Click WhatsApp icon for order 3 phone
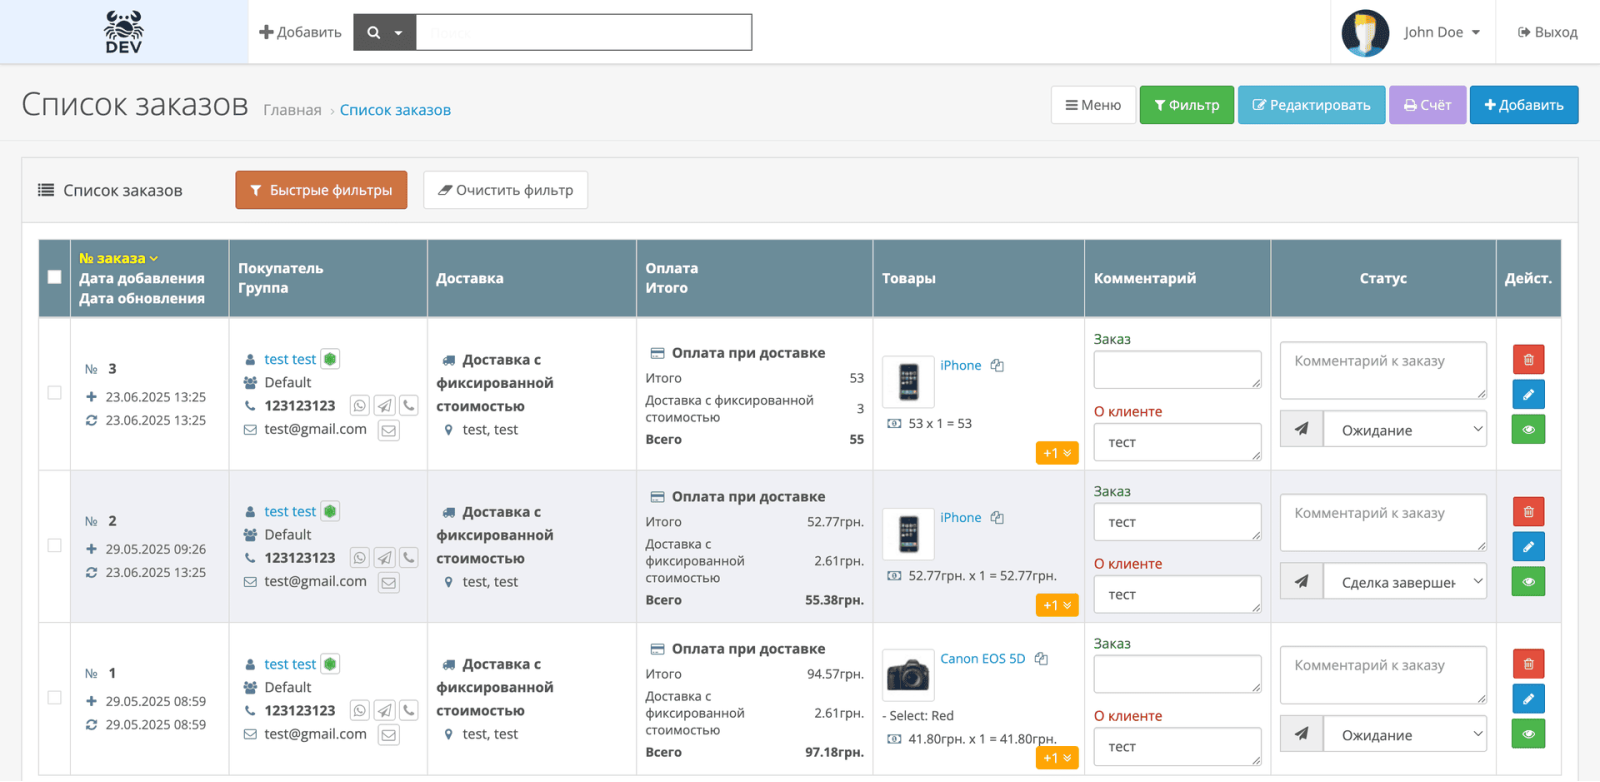 point(360,406)
